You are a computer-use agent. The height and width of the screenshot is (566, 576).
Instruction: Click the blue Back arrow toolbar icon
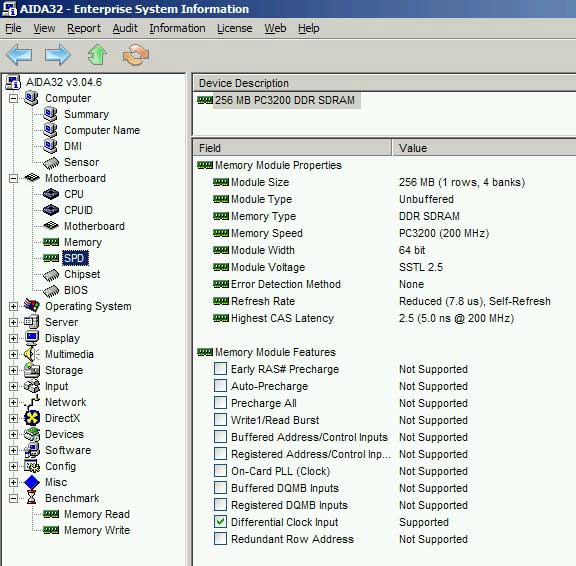[x=19, y=55]
